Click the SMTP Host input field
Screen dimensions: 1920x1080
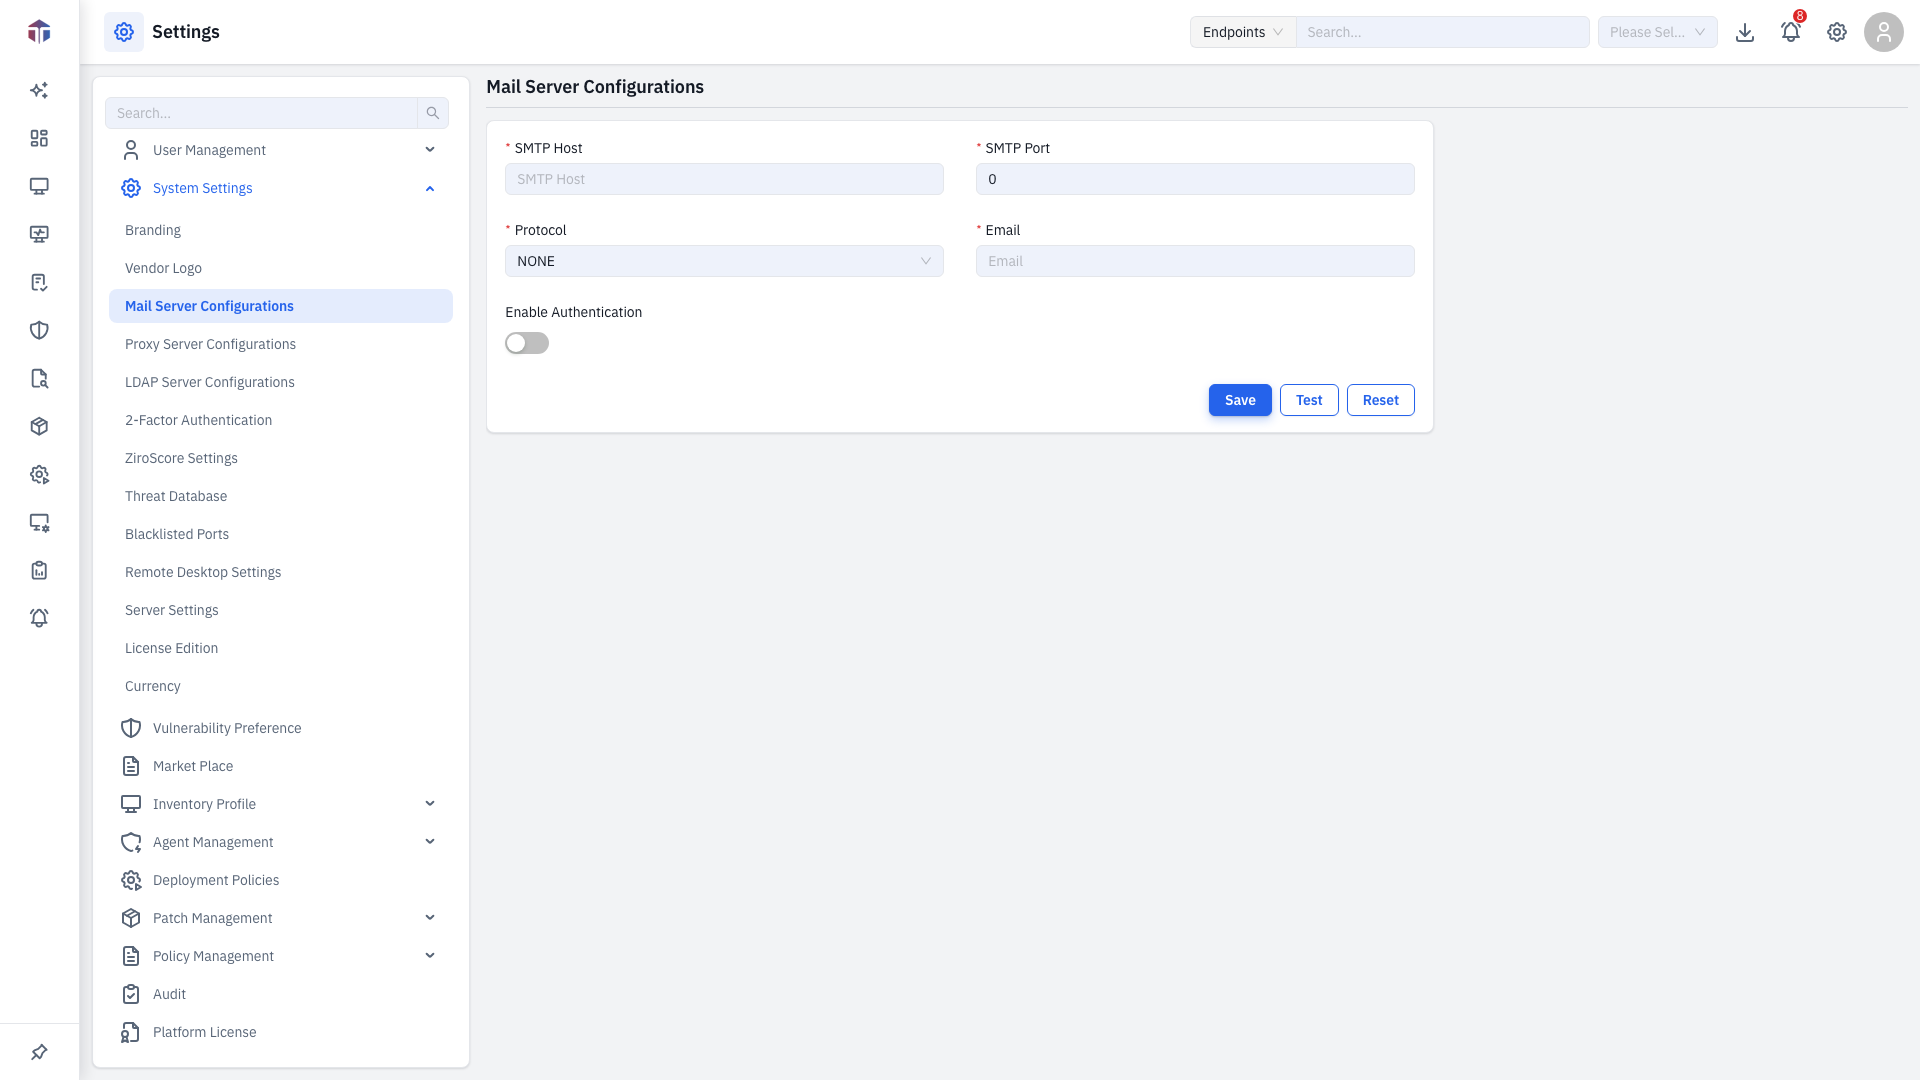724,179
